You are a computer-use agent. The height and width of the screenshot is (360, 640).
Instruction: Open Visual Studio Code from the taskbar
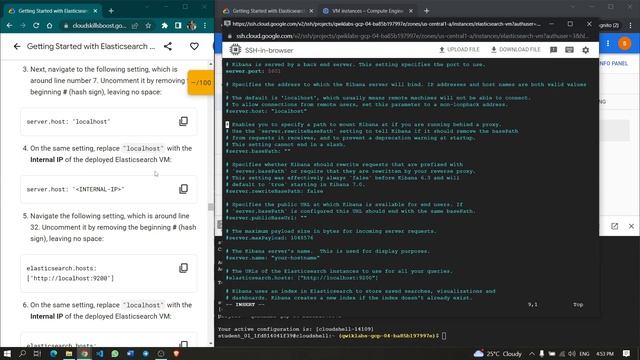pos(100,353)
